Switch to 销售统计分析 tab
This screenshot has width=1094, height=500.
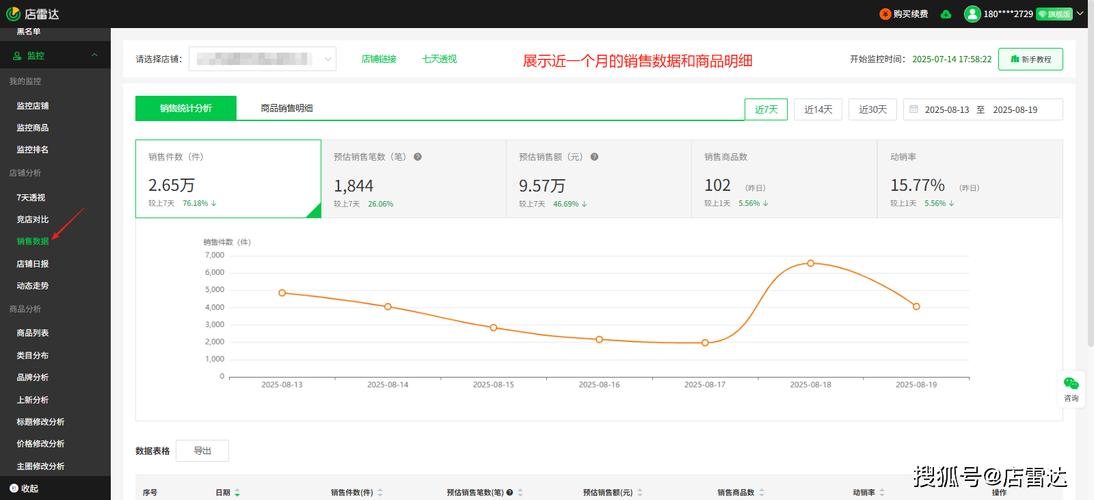point(186,108)
